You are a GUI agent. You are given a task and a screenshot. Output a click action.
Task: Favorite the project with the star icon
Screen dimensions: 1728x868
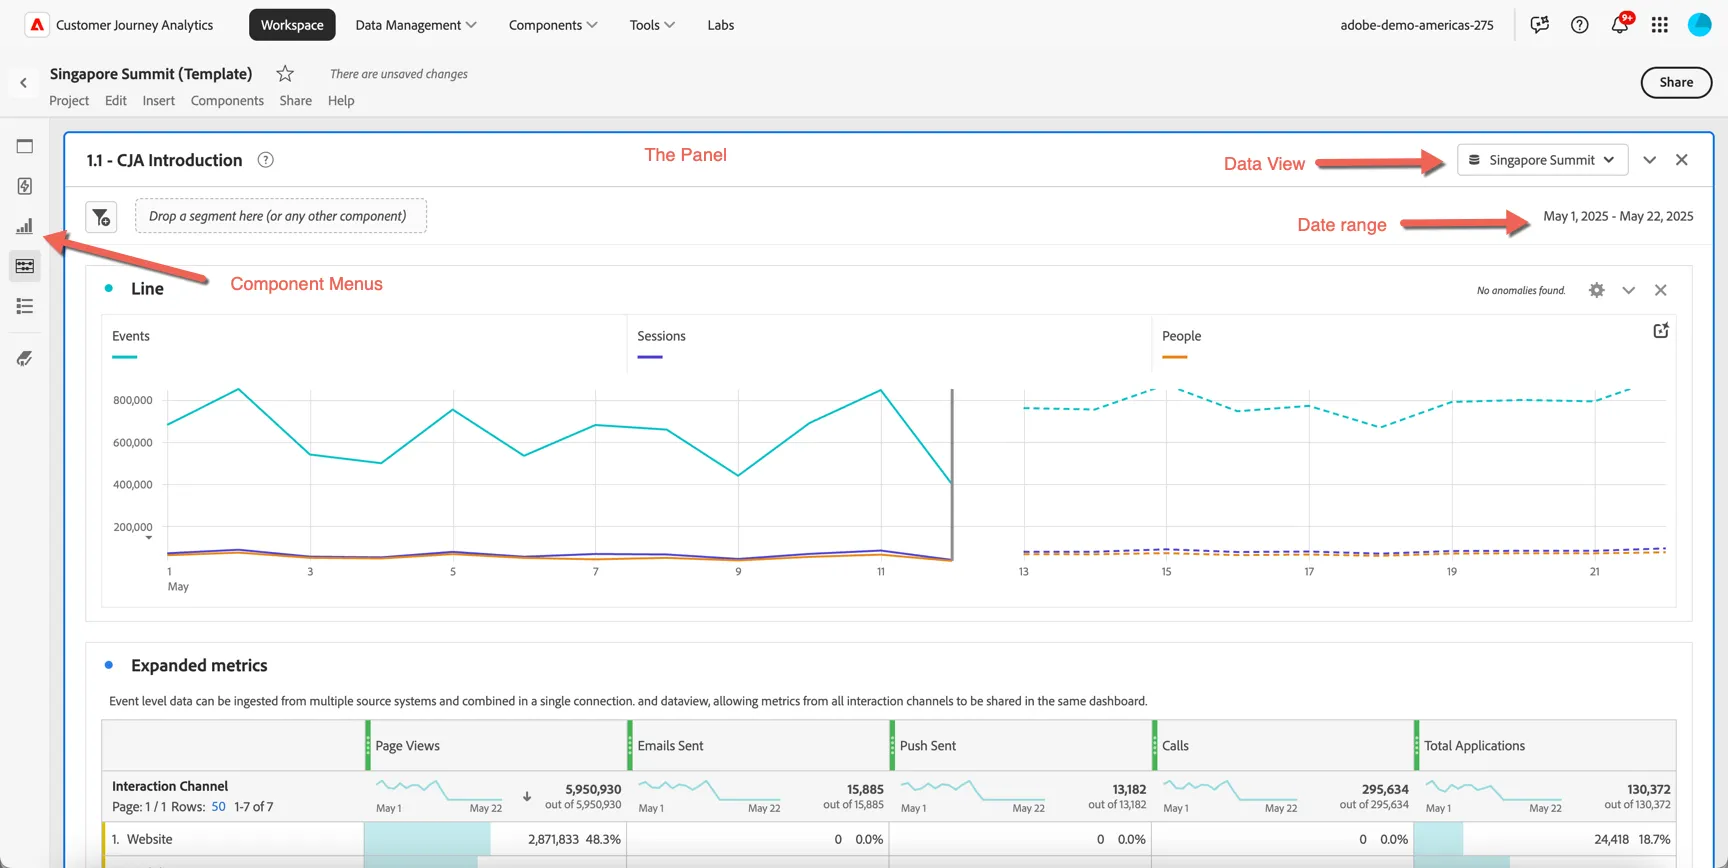click(285, 73)
